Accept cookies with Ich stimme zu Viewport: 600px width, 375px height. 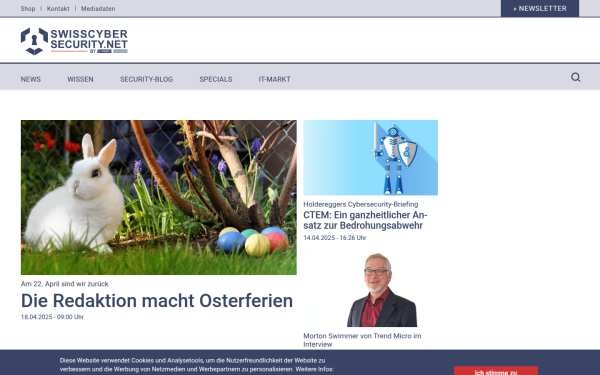point(496,371)
